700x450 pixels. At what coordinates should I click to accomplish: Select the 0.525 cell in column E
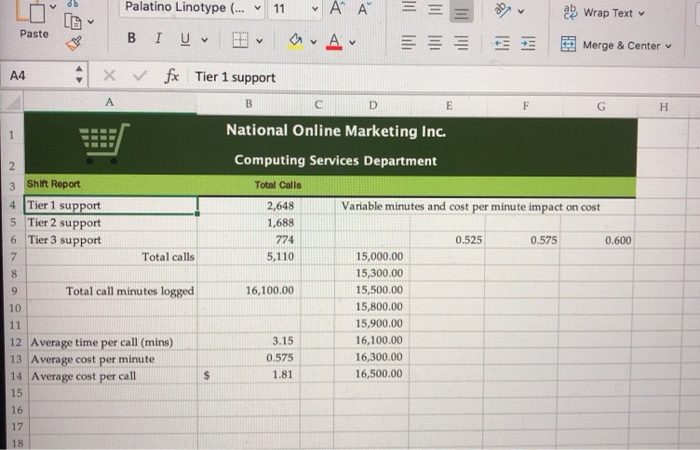point(447,240)
